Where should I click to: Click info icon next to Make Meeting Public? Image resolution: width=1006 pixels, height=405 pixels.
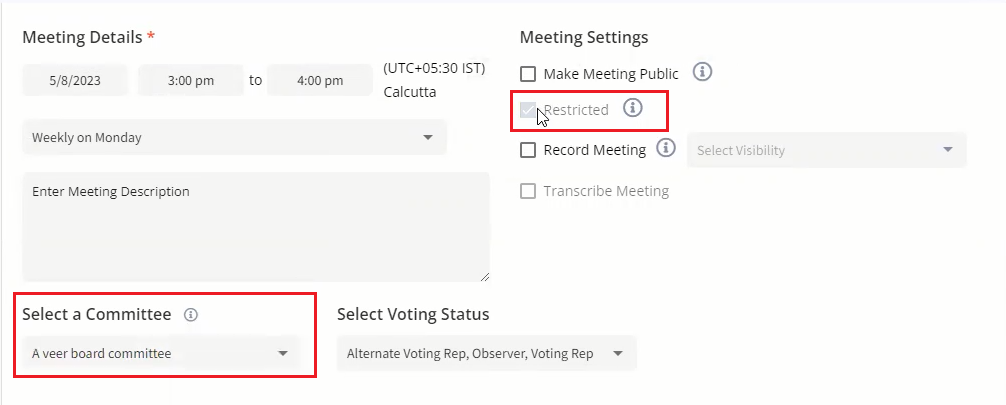(702, 72)
